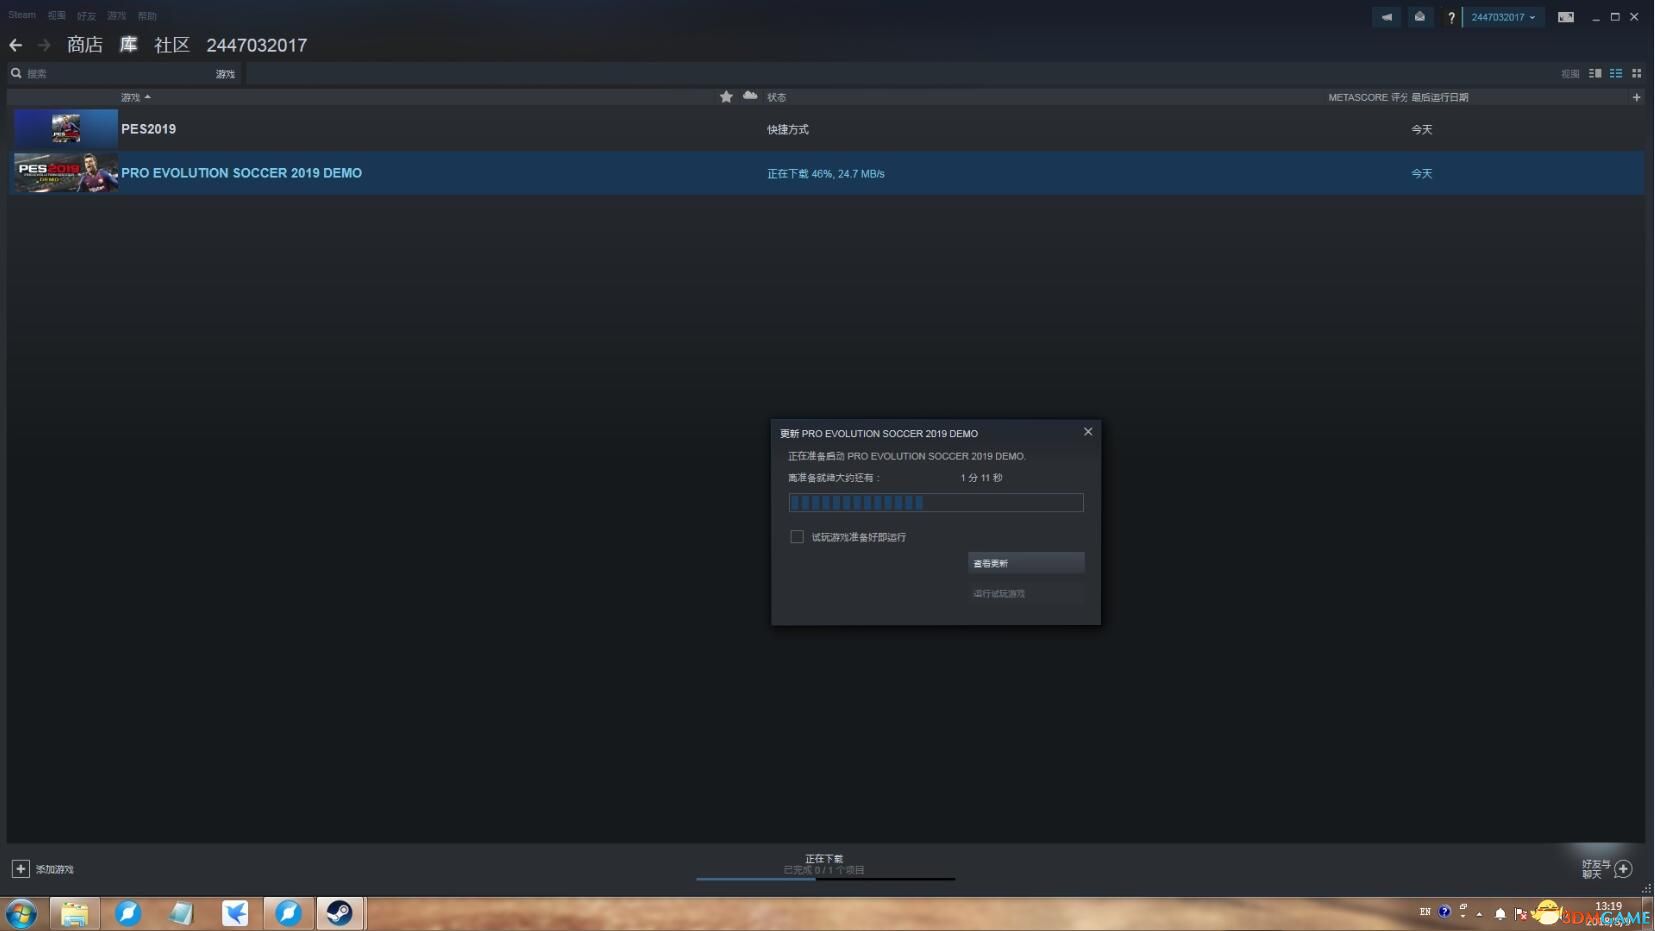
Task: Open the Games menu
Action: point(117,16)
